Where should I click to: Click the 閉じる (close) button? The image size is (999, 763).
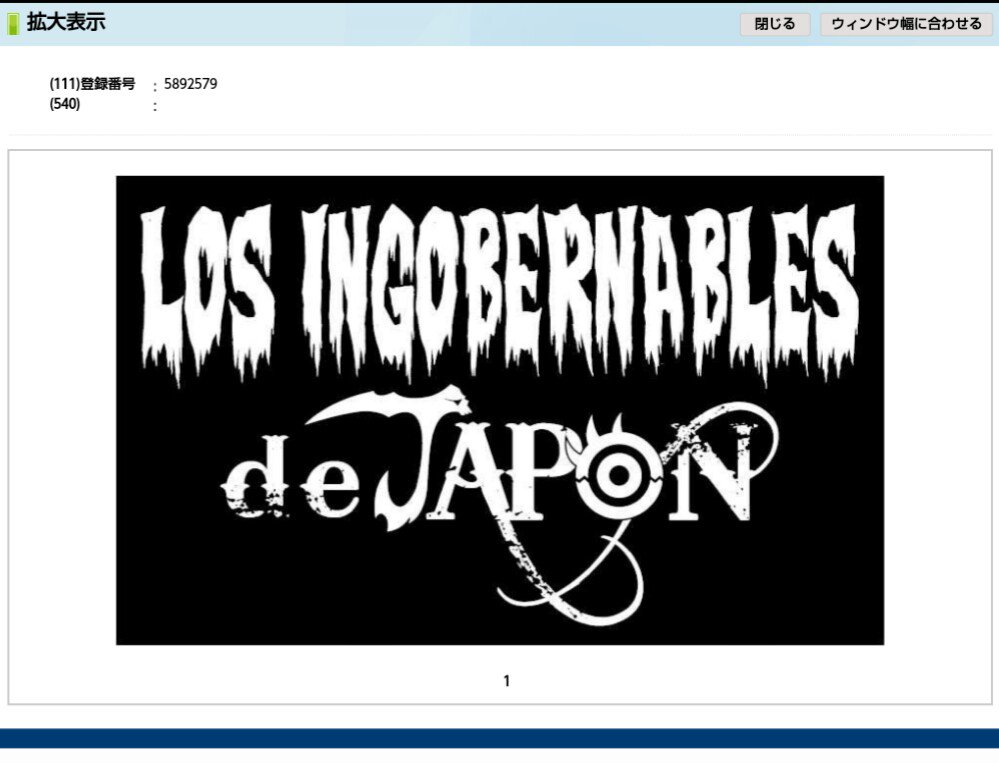click(775, 24)
